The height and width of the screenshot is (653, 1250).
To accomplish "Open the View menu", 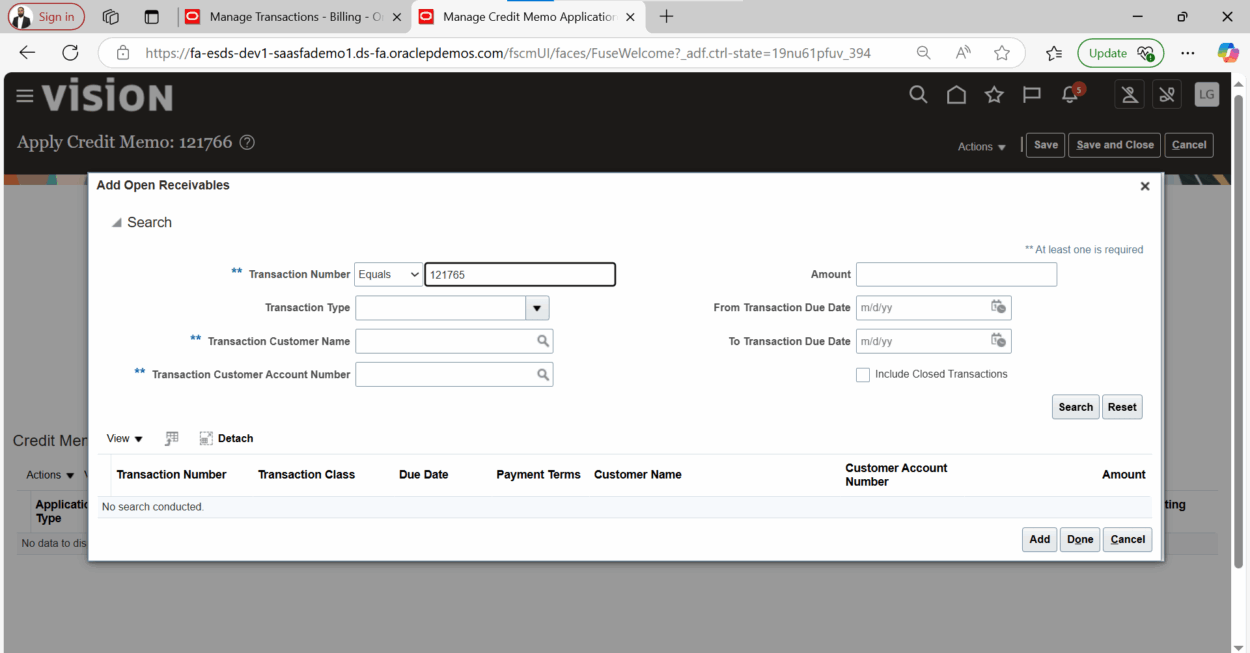I will point(122,438).
